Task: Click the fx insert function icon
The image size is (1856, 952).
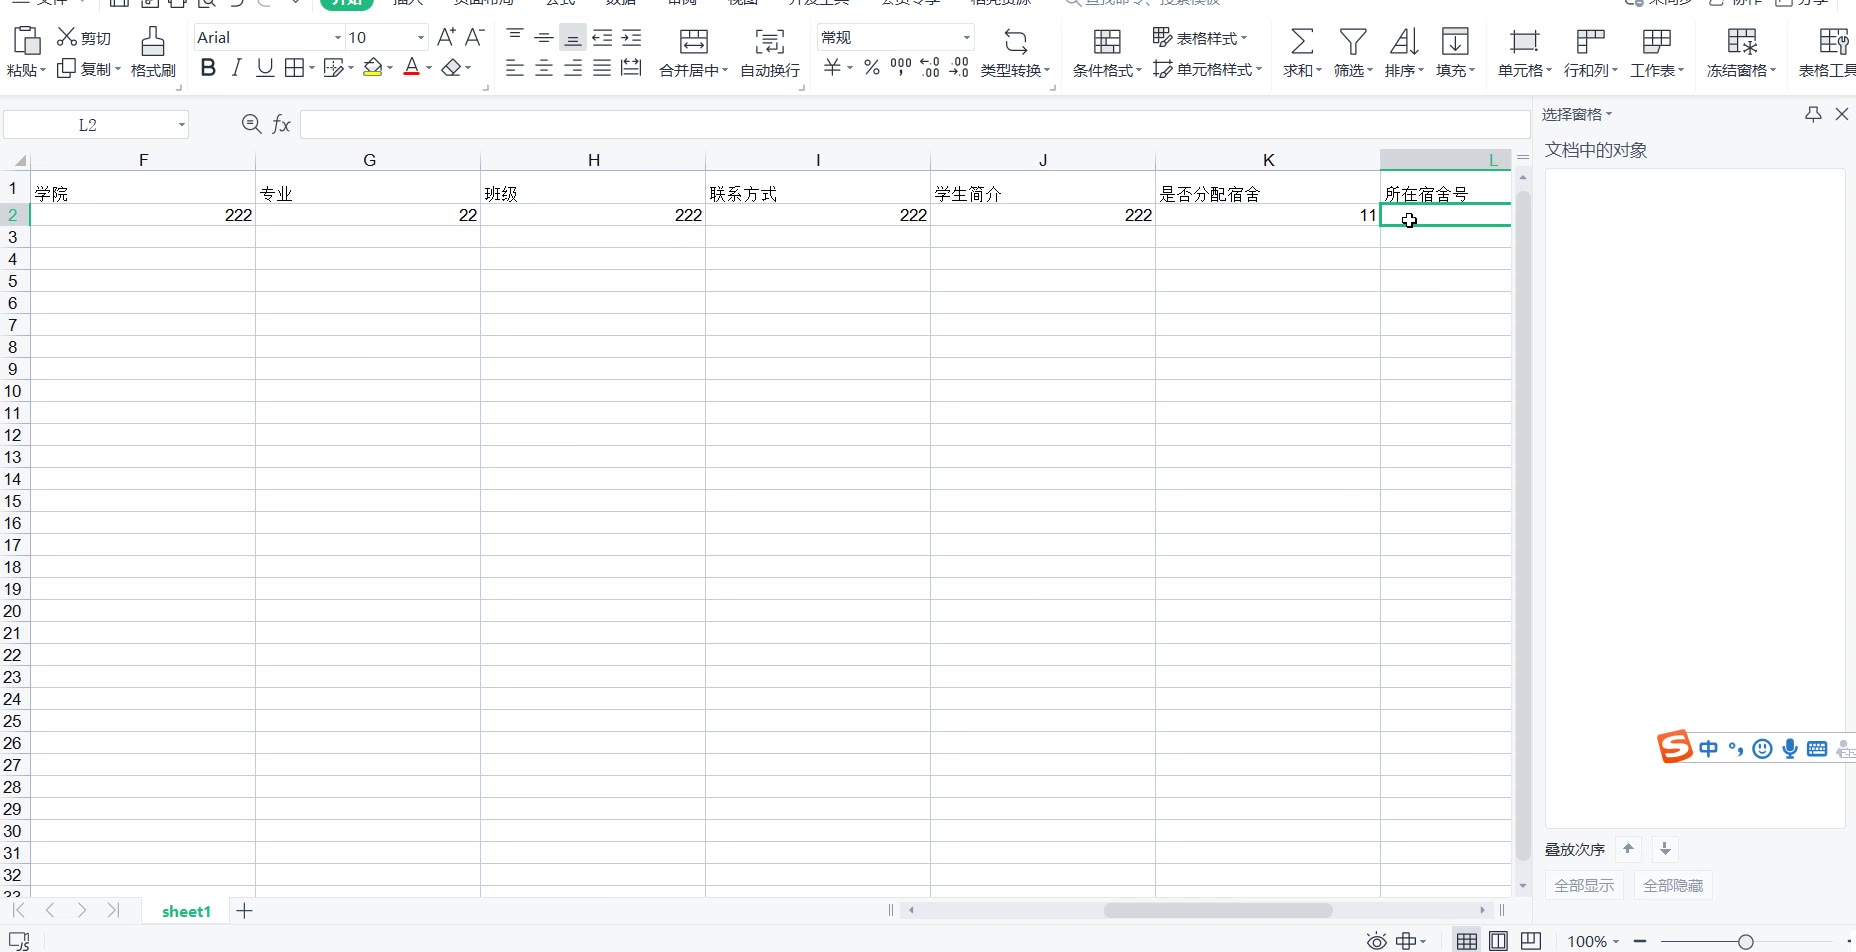Action: click(282, 124)
